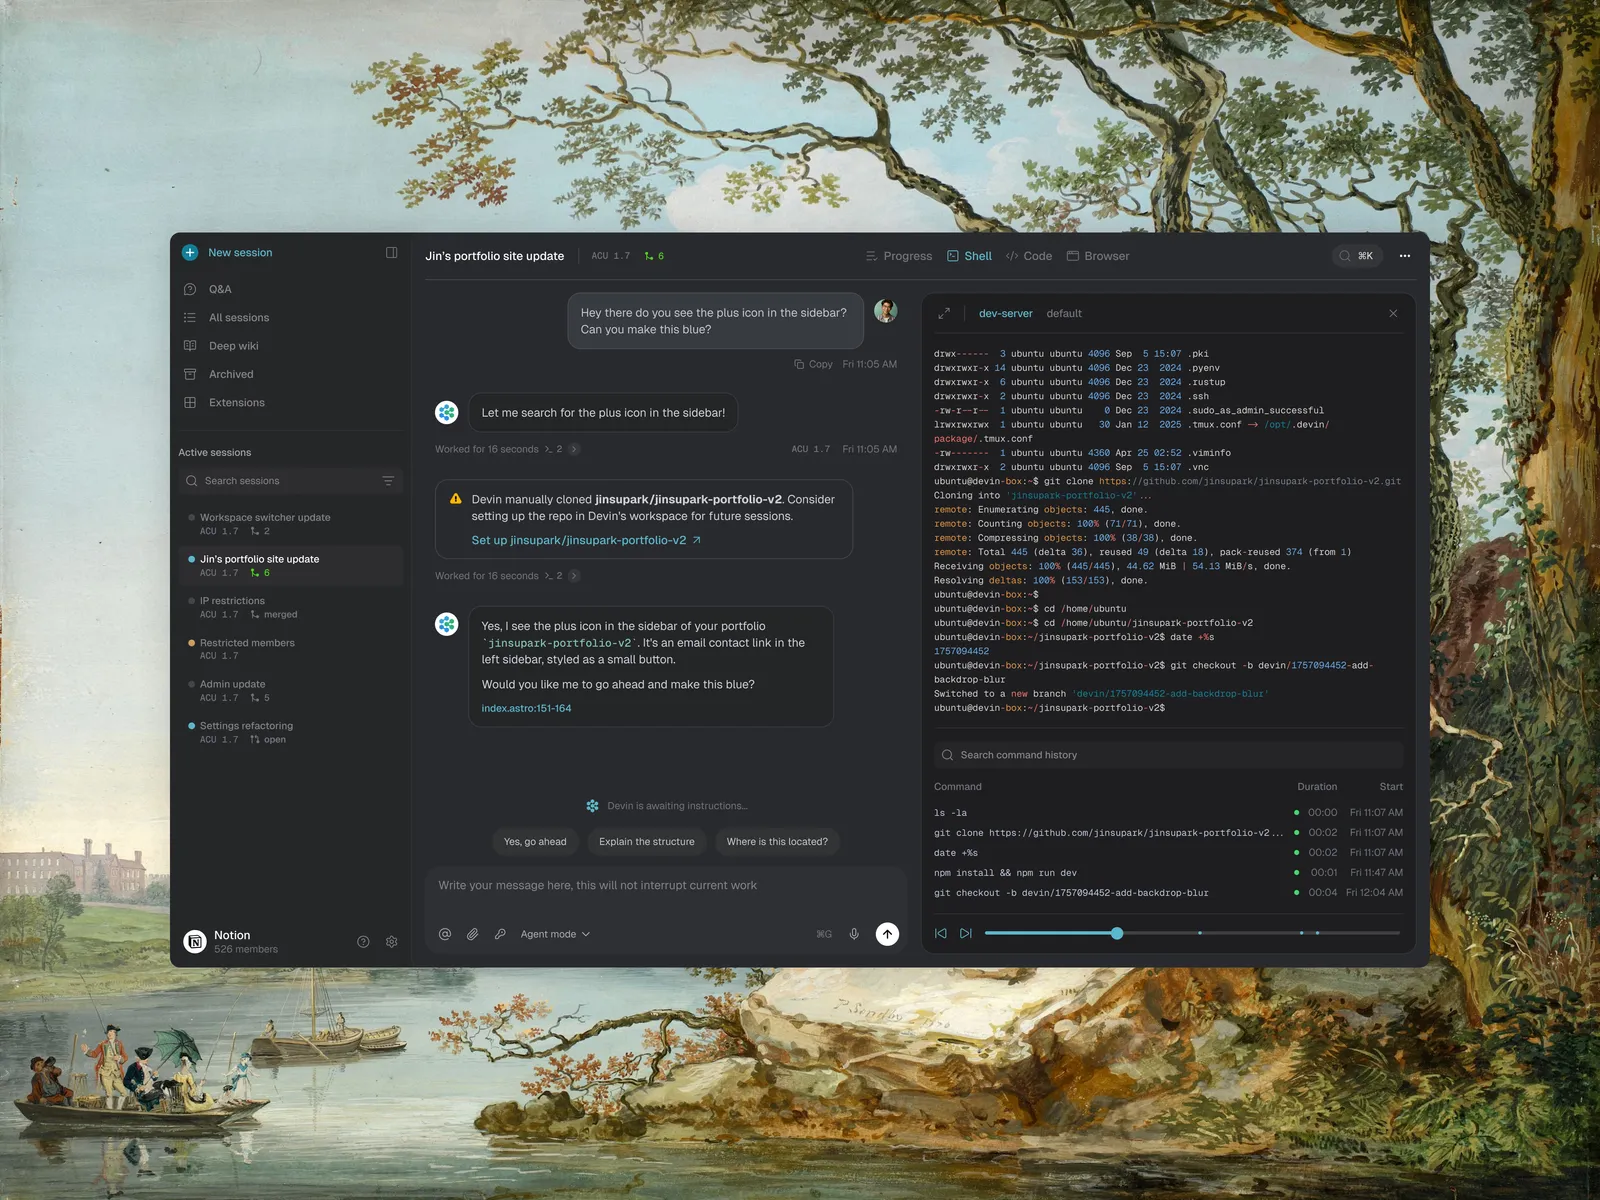The image size is (1600, 1200).
Task: Click the New session plus icon
Action: pyautogui.click(x=190, y=253)
